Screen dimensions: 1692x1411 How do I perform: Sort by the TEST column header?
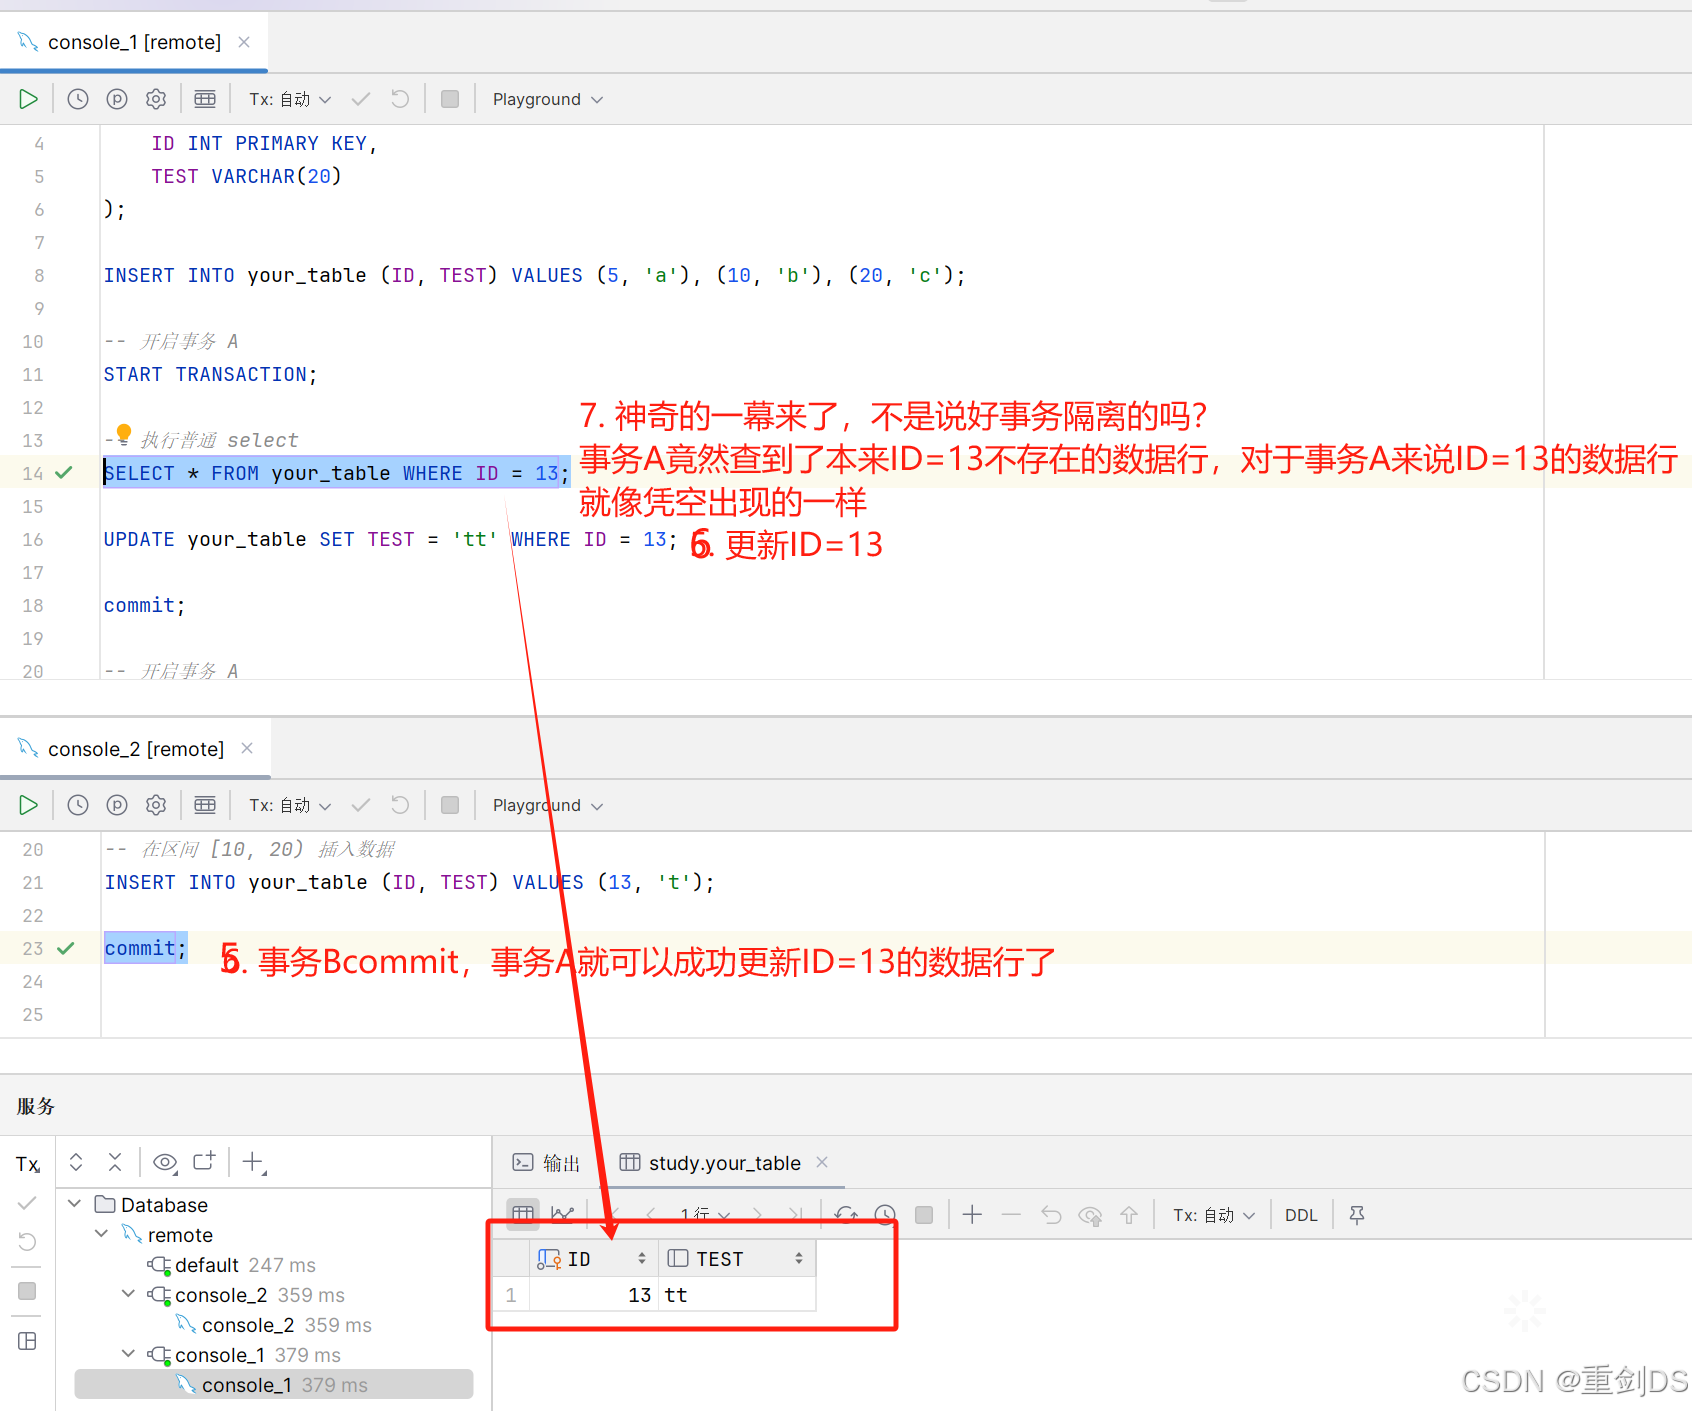click(x=735, y=1259)
